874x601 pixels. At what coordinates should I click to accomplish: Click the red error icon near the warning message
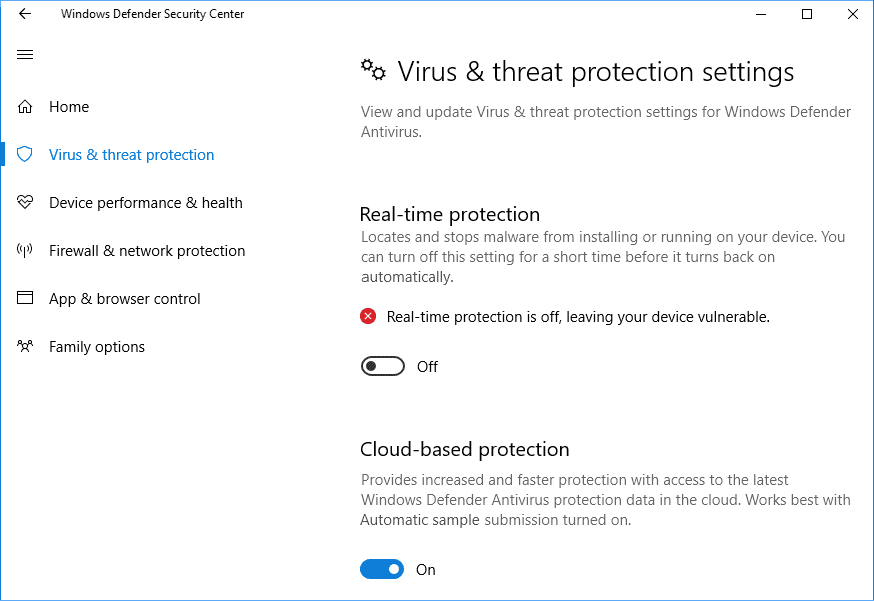pyautogui.click(x=368, y=316)
